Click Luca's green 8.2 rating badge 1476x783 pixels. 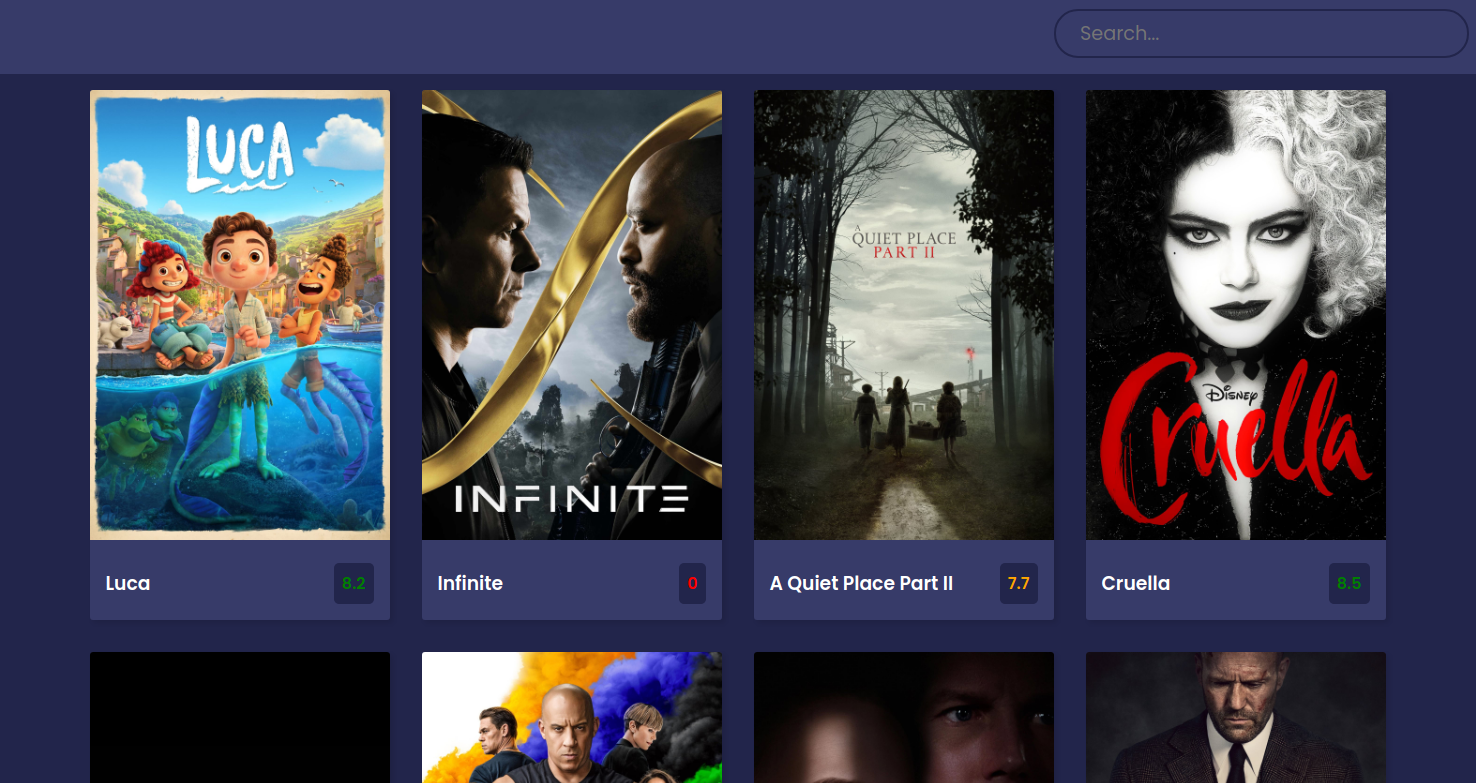tap(353, 583)
